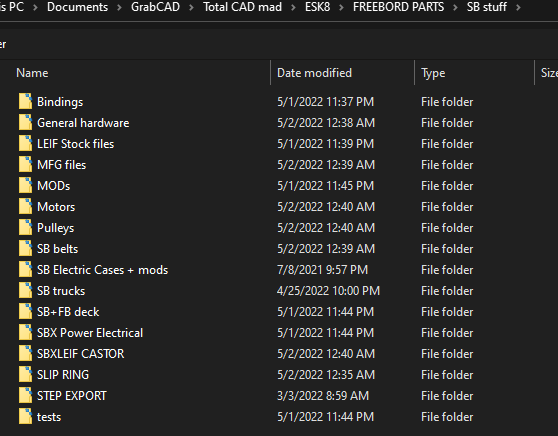Open the chevron after Total CAD mad
Image resolution: width=558 pixels, height=436 pixels.
coord(293,7)
